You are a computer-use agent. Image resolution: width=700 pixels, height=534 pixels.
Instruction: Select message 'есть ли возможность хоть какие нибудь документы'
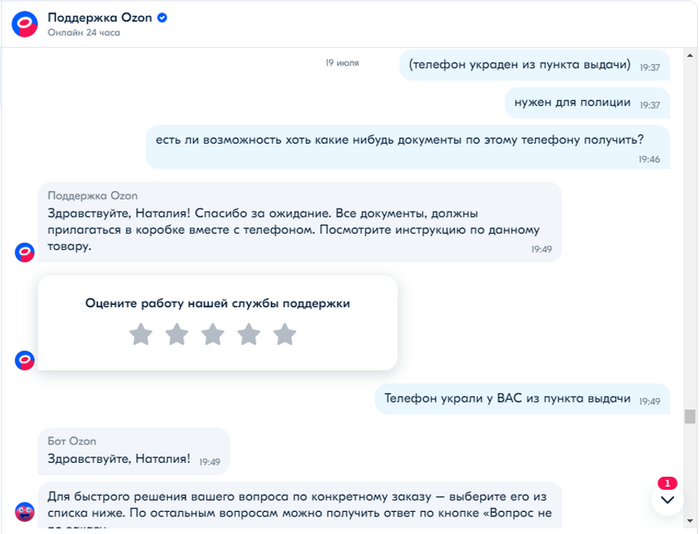point(408,147)
